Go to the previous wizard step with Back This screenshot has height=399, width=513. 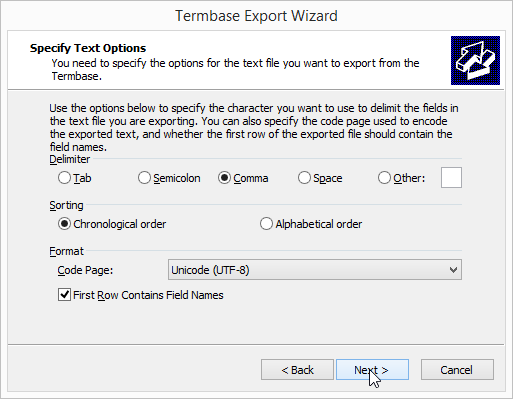[x=297, y=370]
